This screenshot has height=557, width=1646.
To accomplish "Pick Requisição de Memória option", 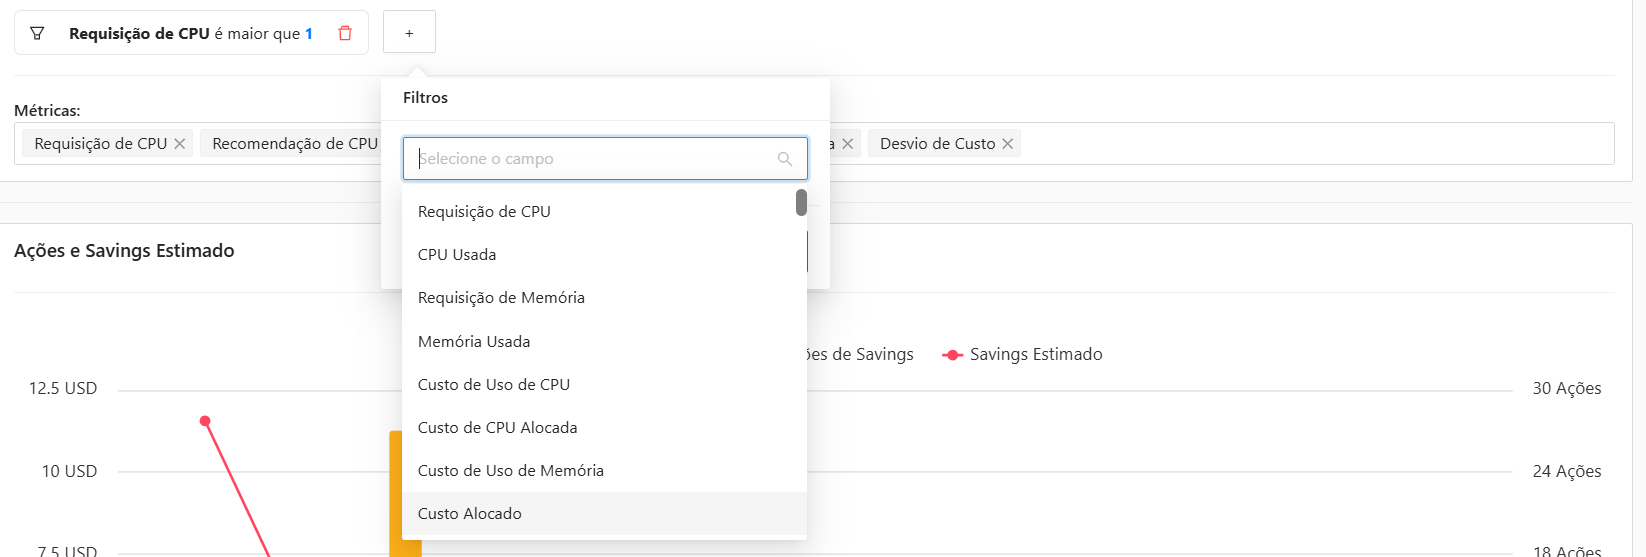I will pyautogui.click(x=501, y=297).
